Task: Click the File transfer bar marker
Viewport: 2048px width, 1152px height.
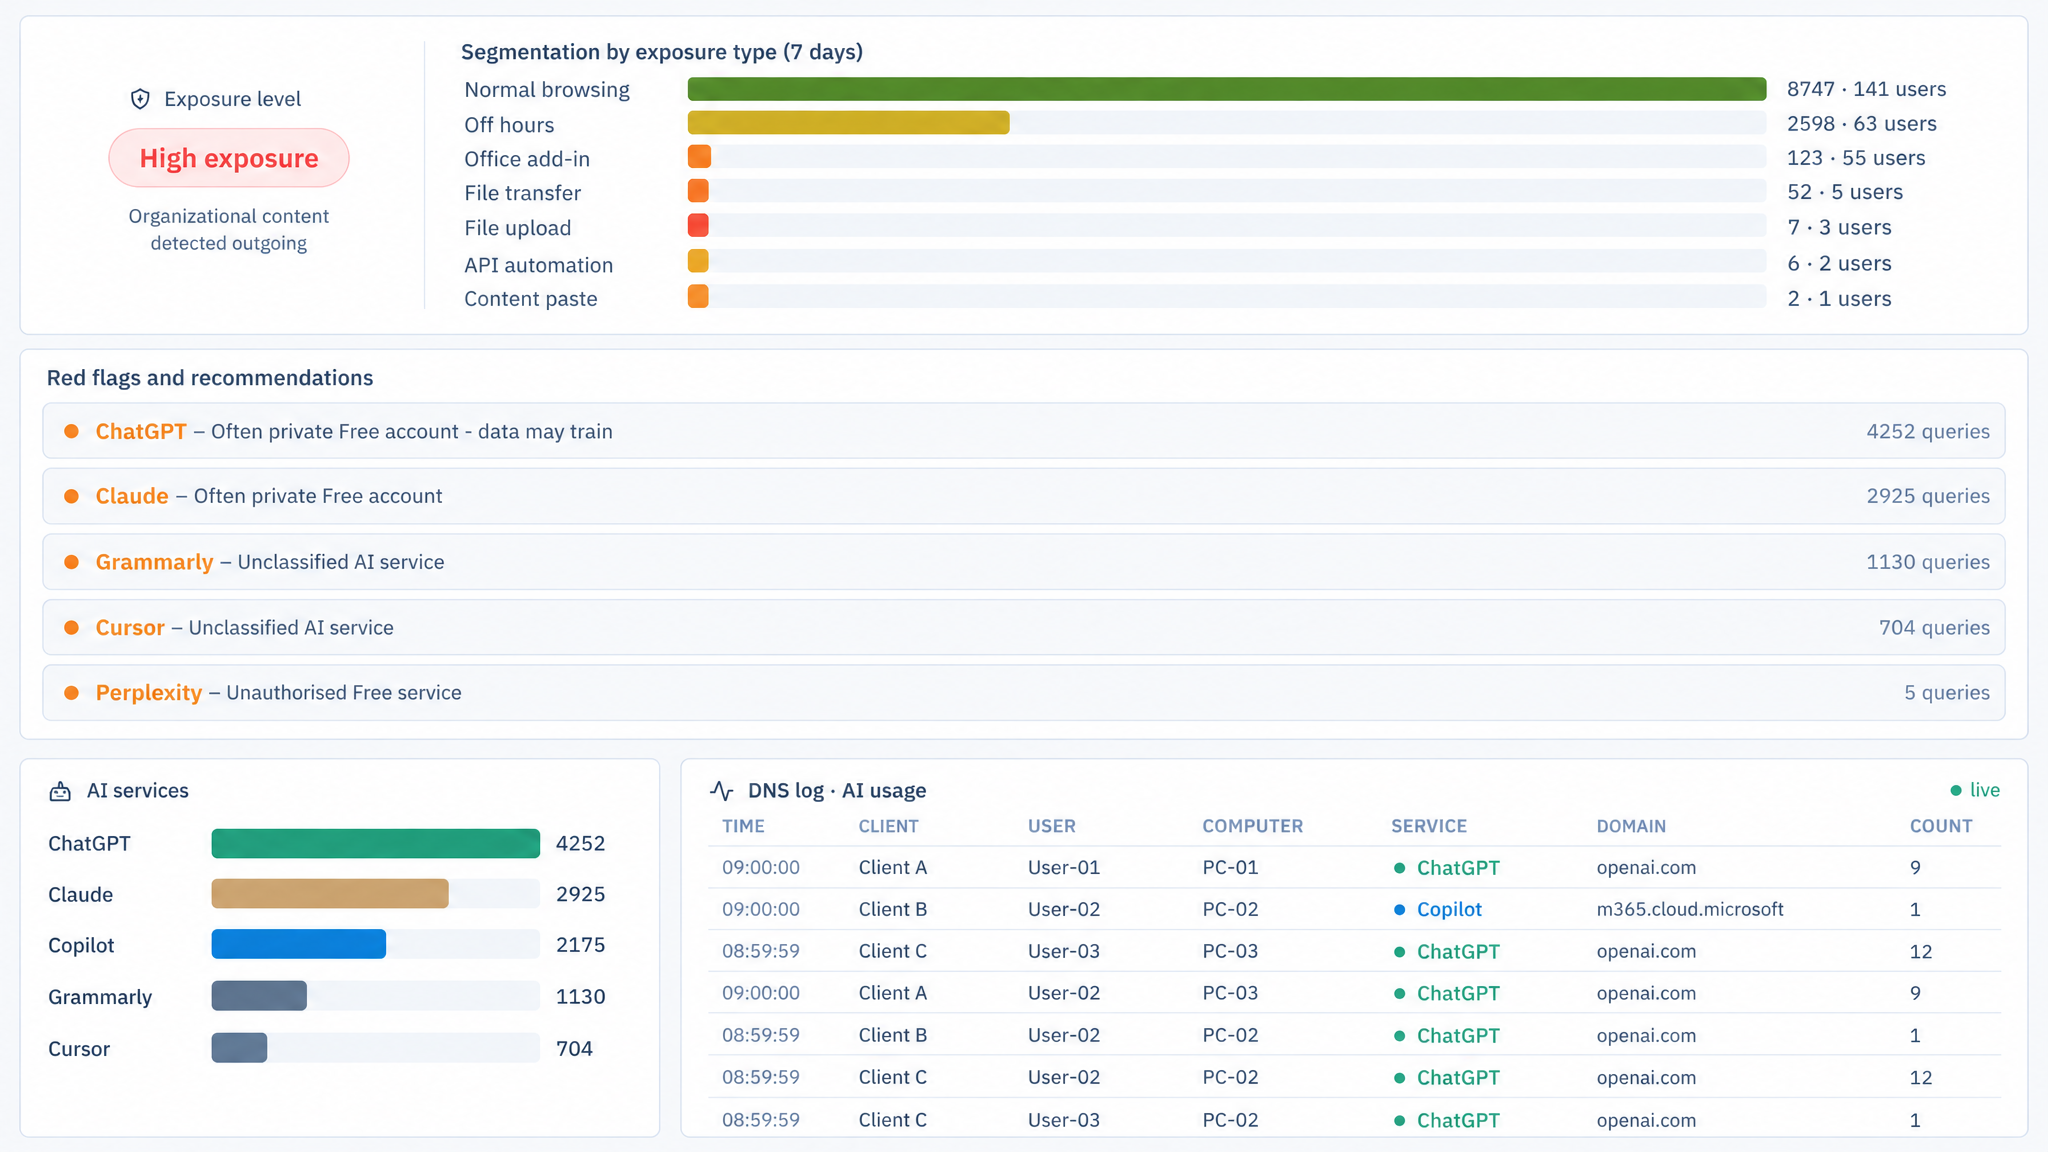Action: (x=698, y=191)
